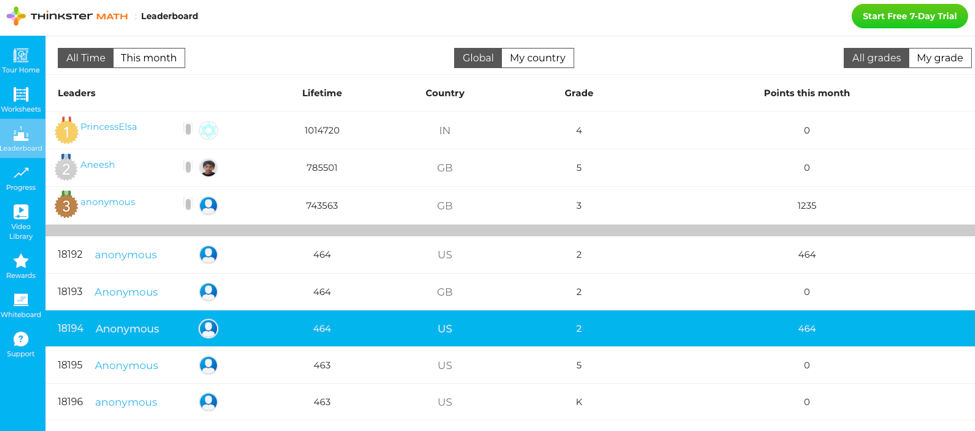Switch to My country filter

pos(537,58)
